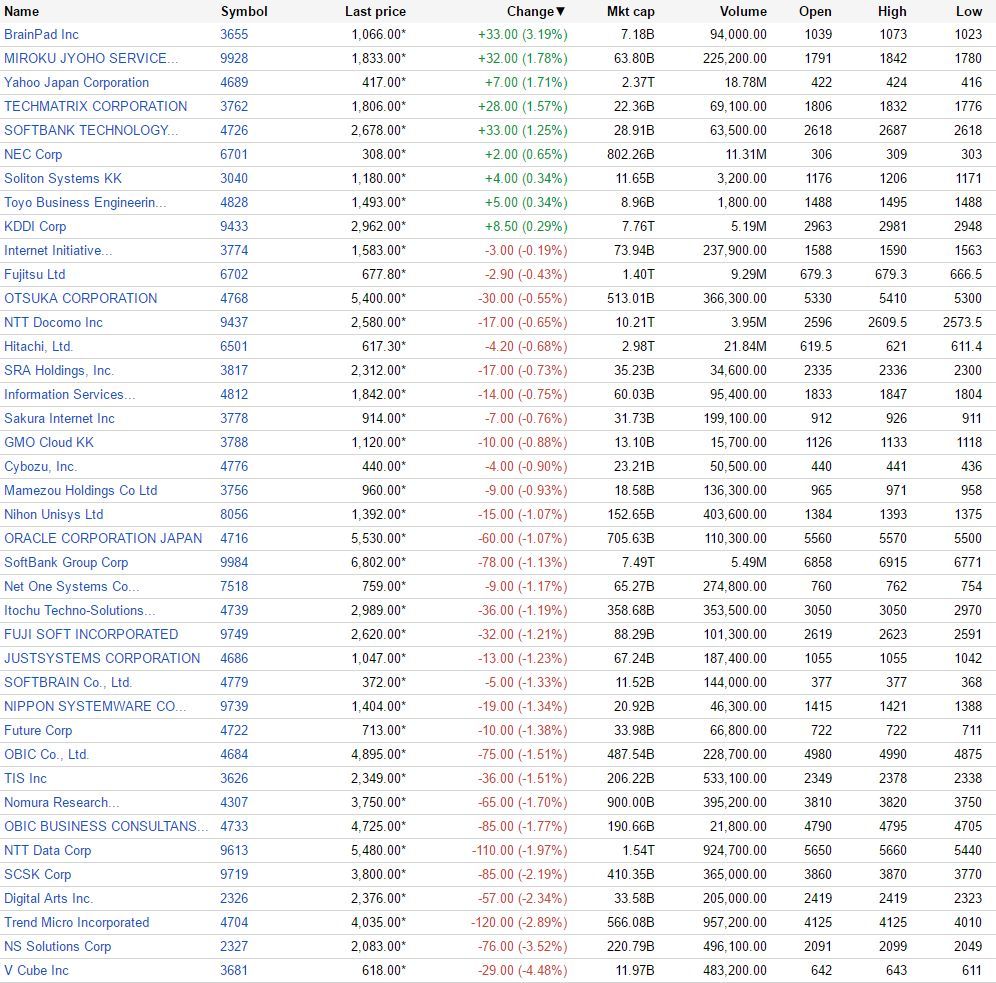The width and height of the screenshot is (996, 983).
Task: Open ORACLE CORPORATION JAPAN link
Action: pyautogui.click(x=103, y=538)
